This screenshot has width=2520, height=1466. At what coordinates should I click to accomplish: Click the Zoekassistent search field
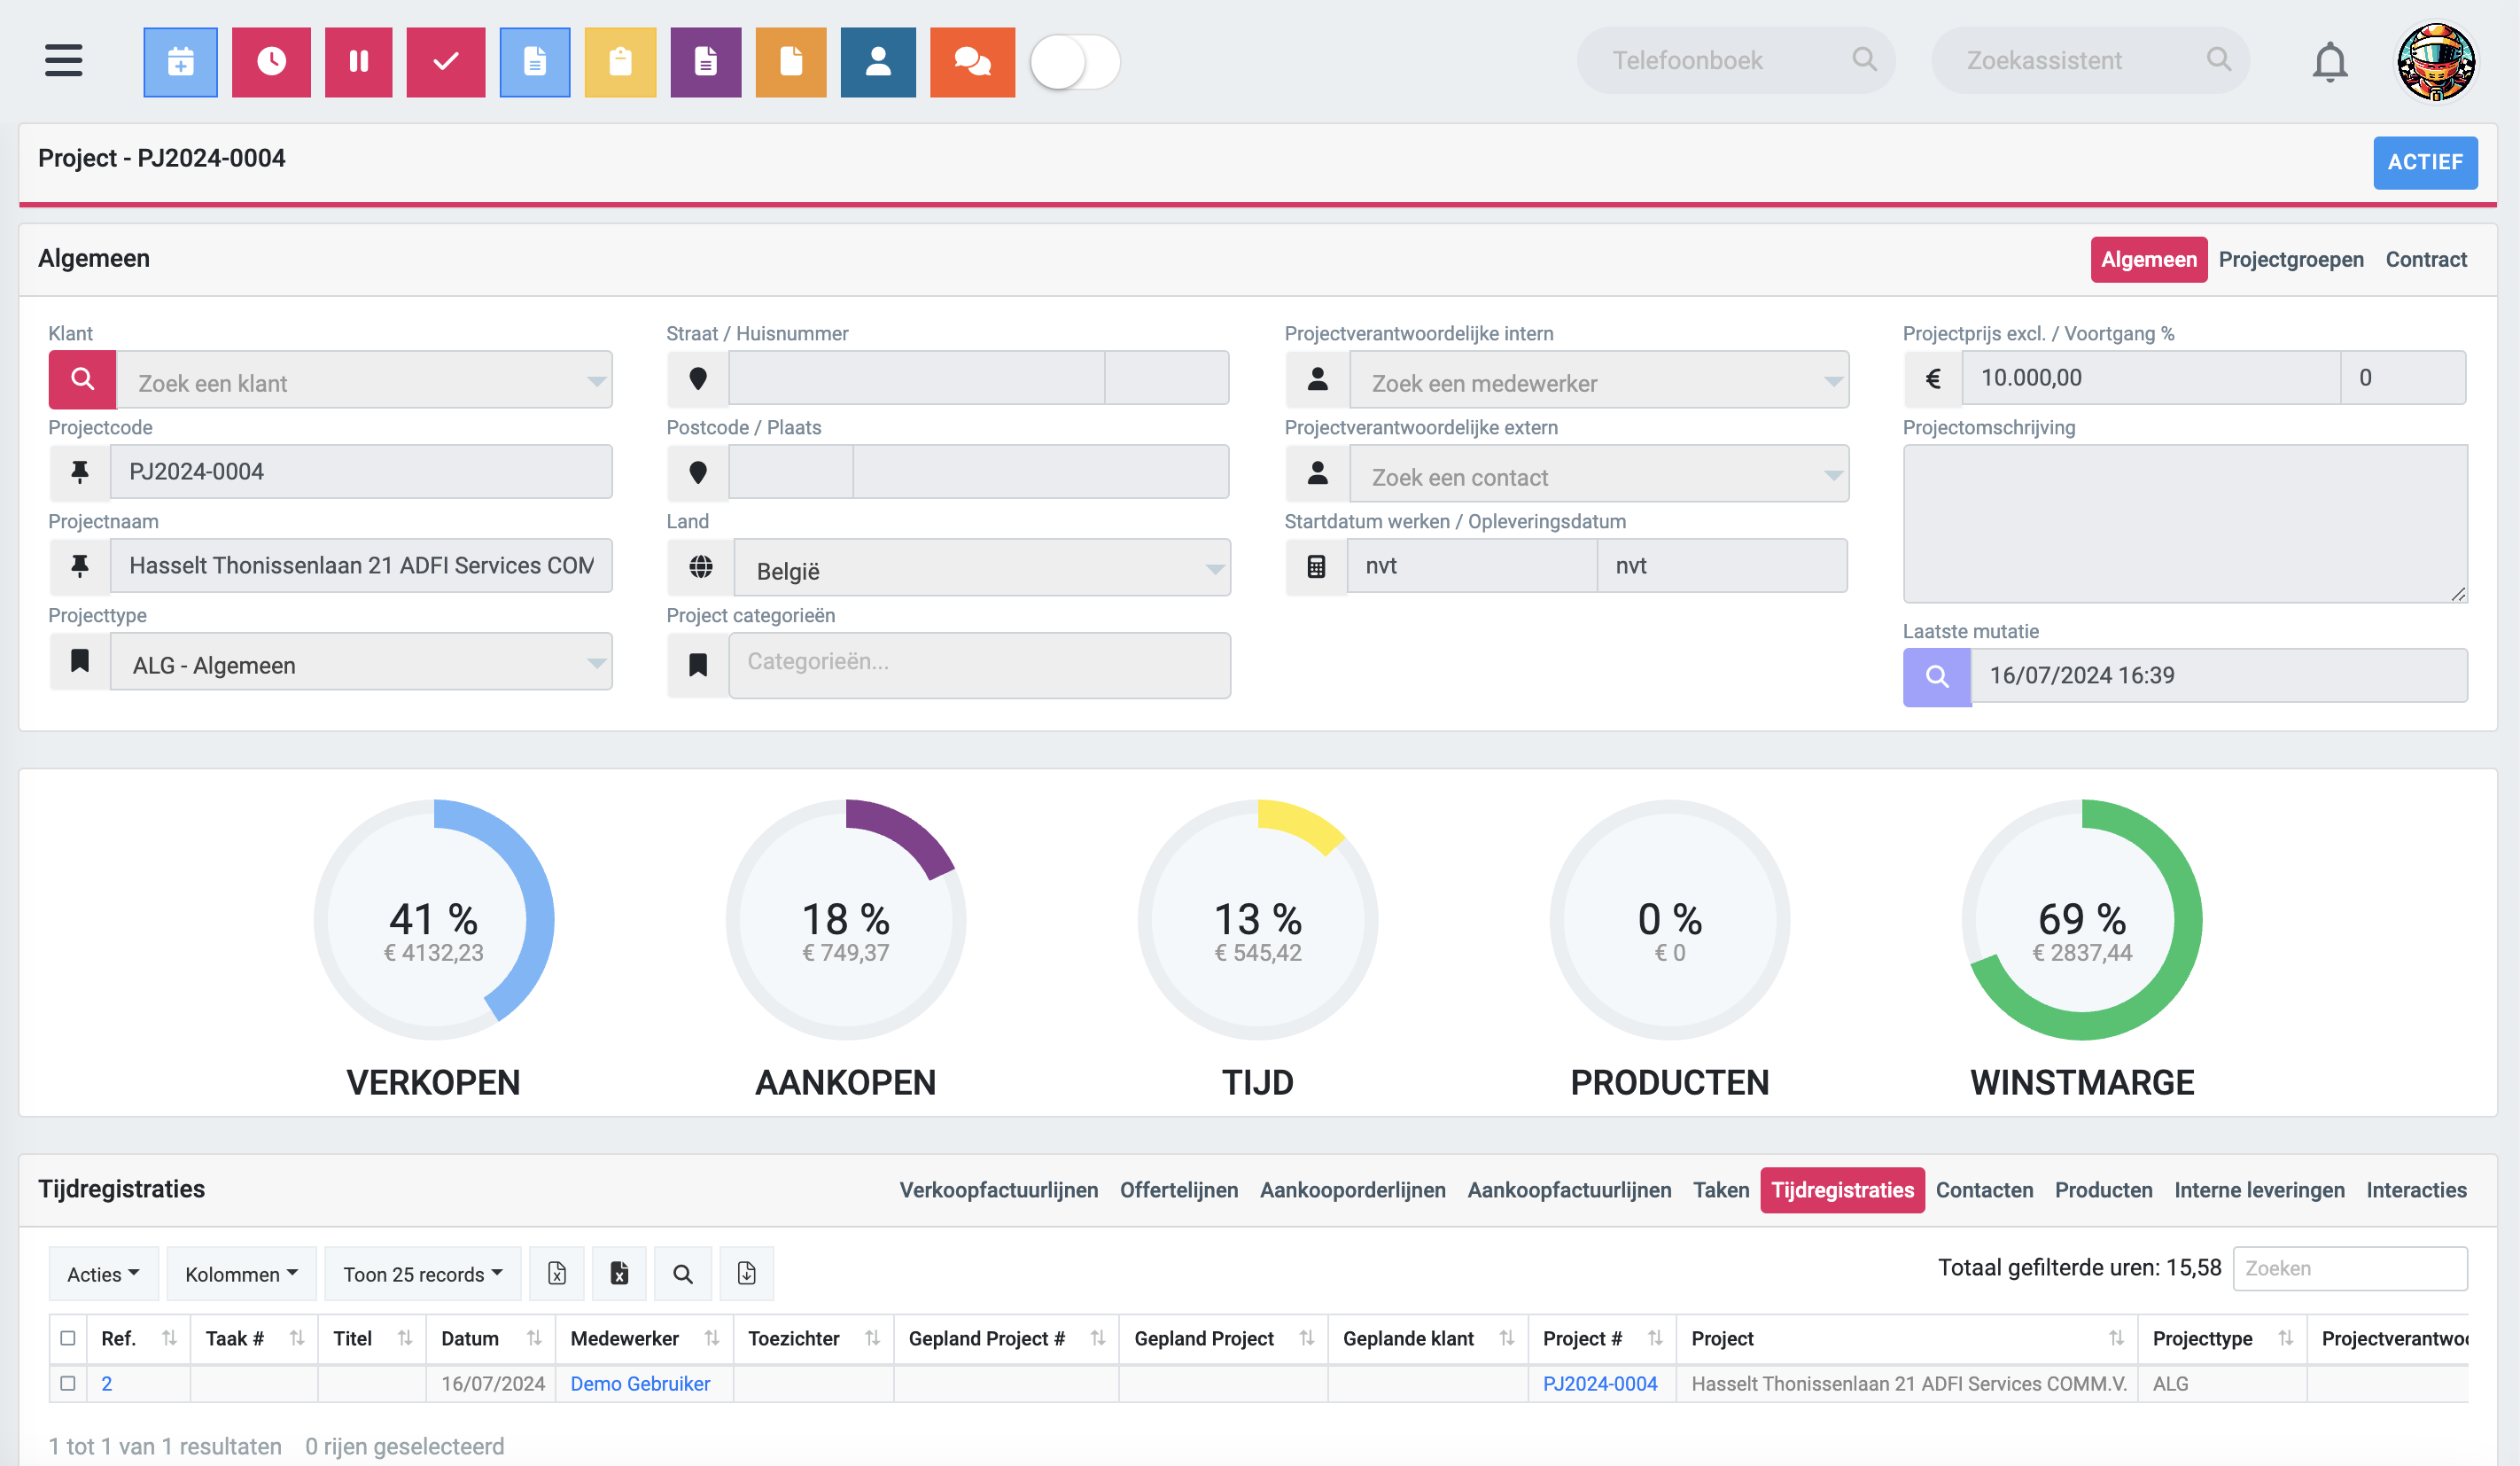(x=2090, y=61)
